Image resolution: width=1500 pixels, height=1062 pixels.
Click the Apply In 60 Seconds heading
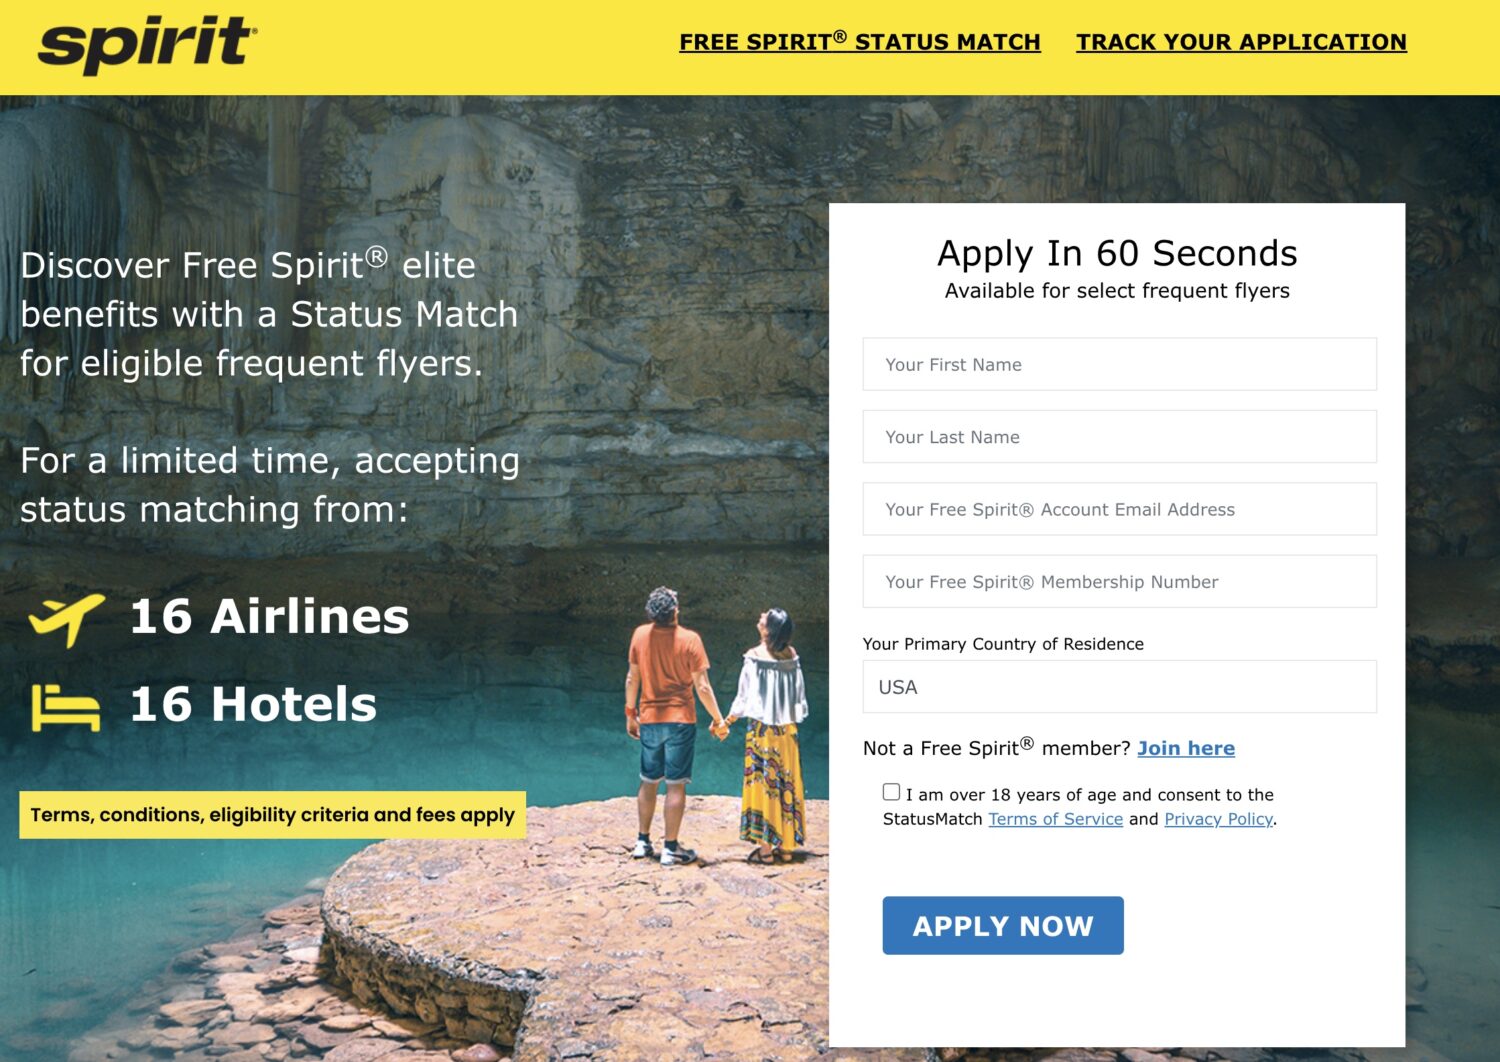click(1117, 253)
